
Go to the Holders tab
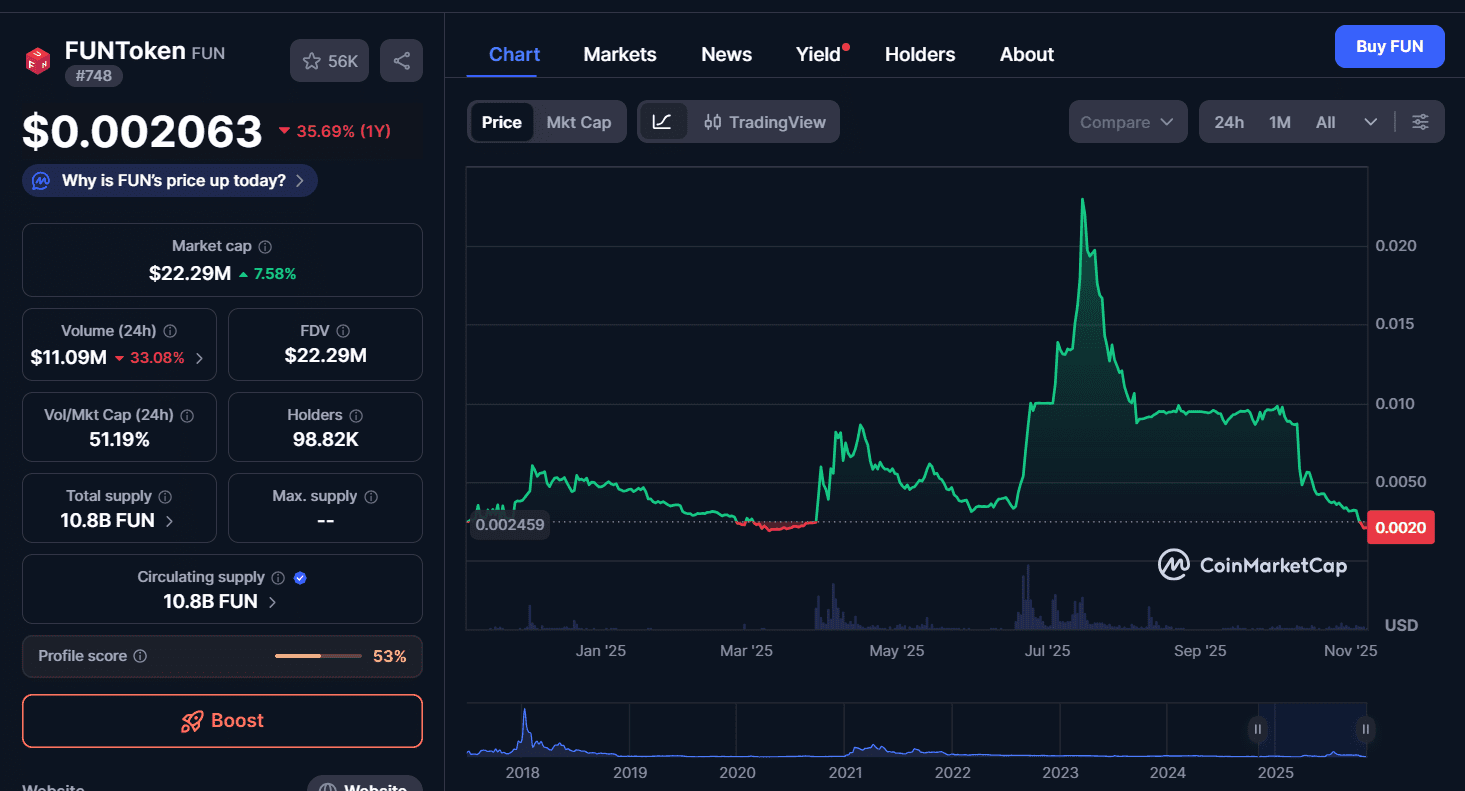point(919,54)
